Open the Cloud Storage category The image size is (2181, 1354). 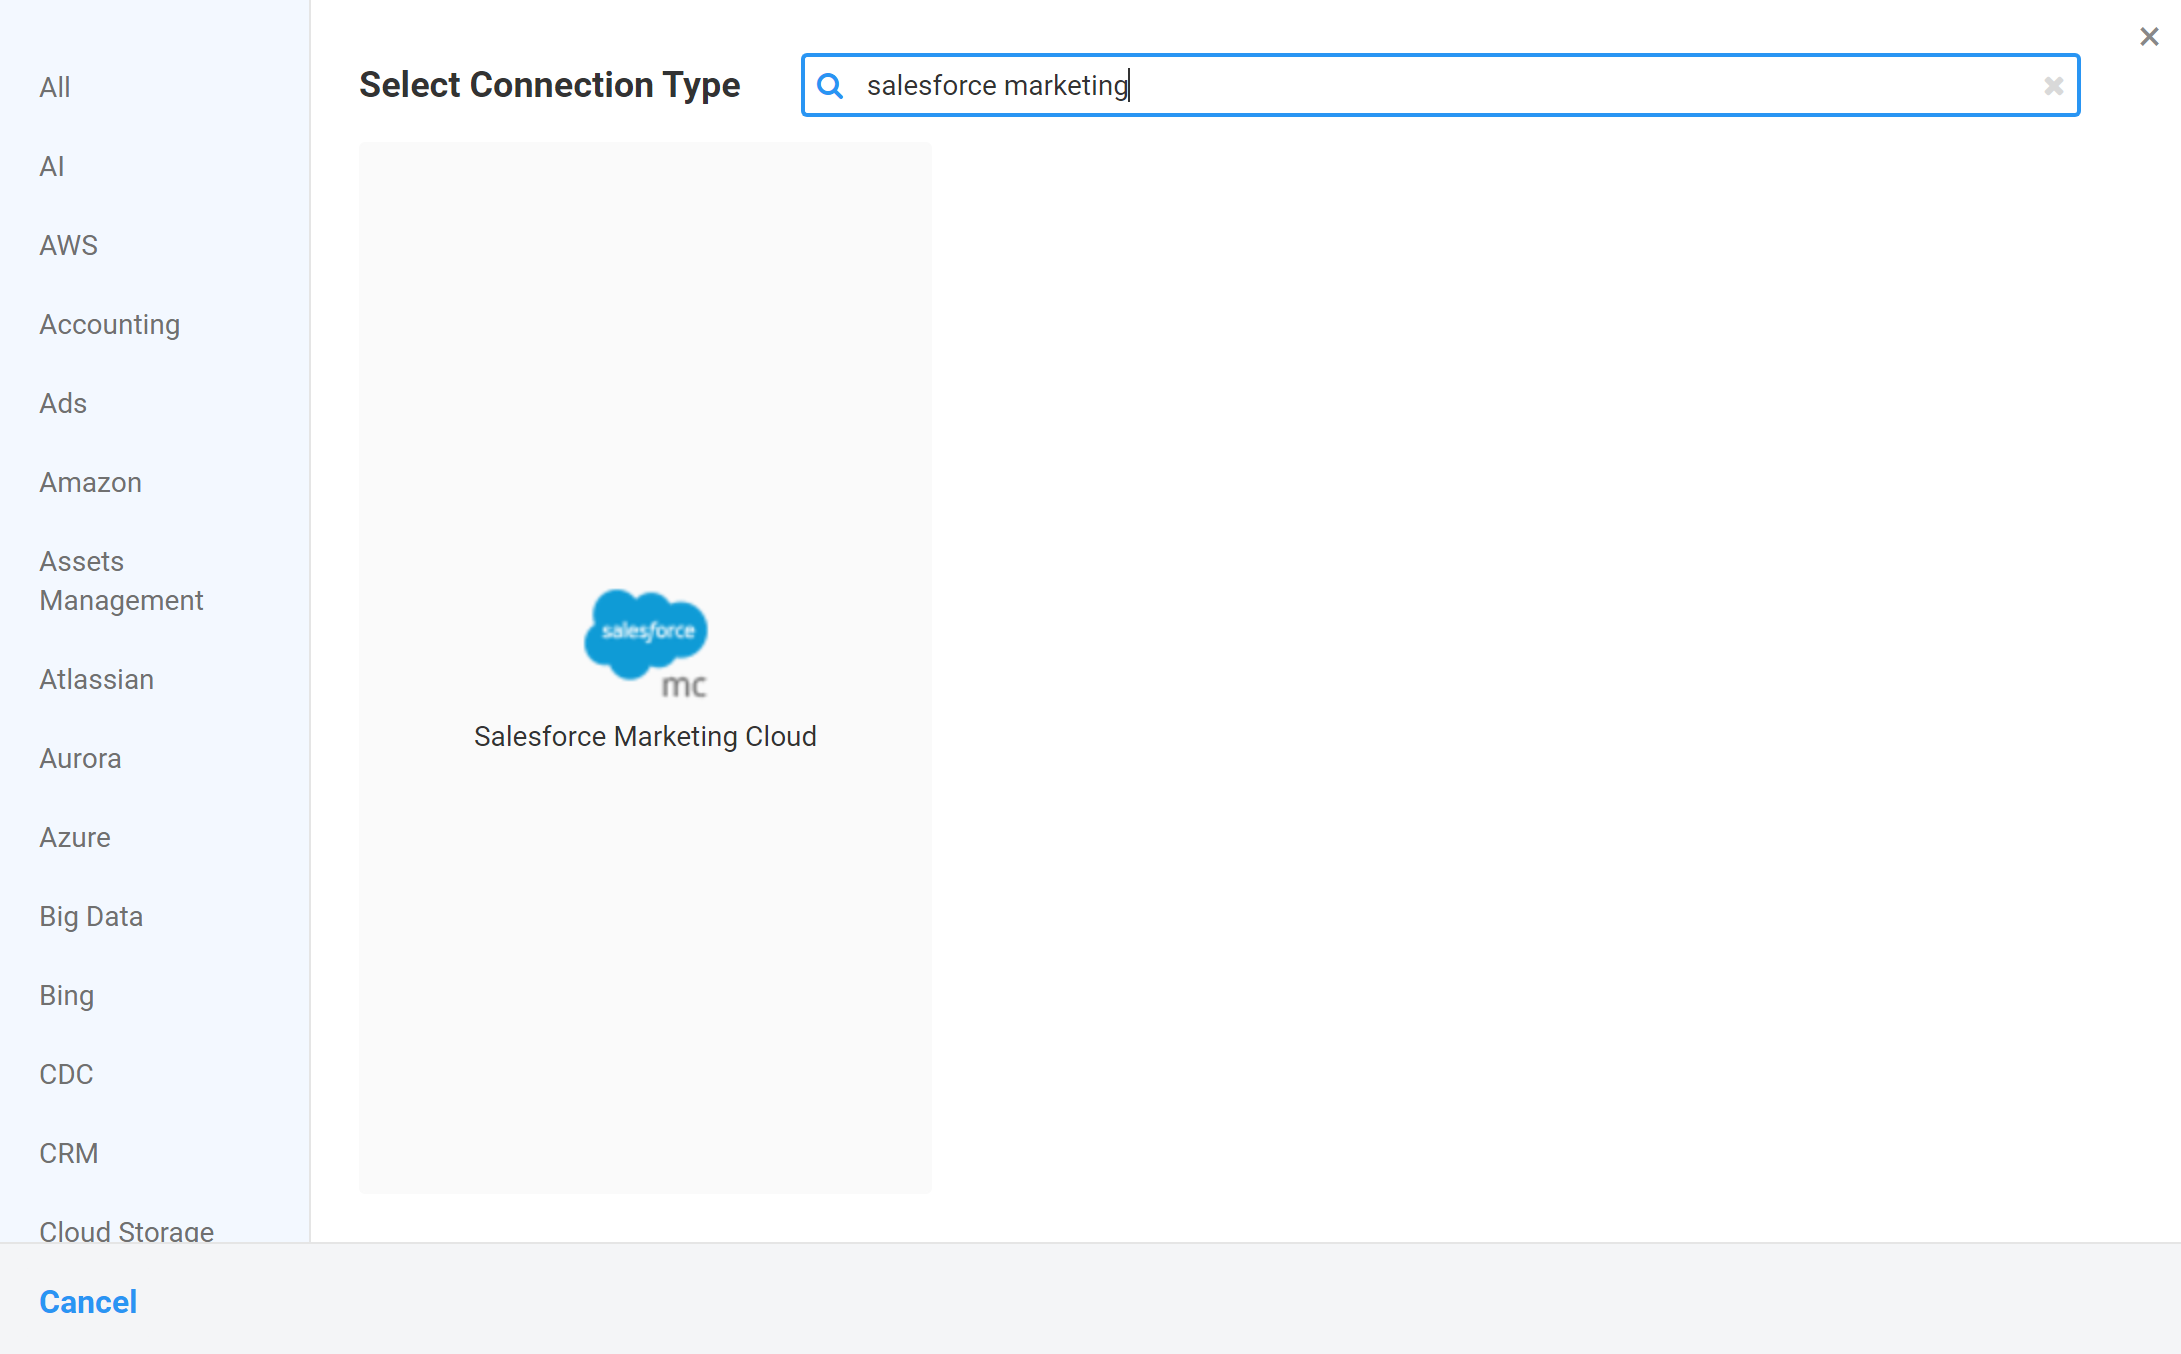(x=127, y=1230)
